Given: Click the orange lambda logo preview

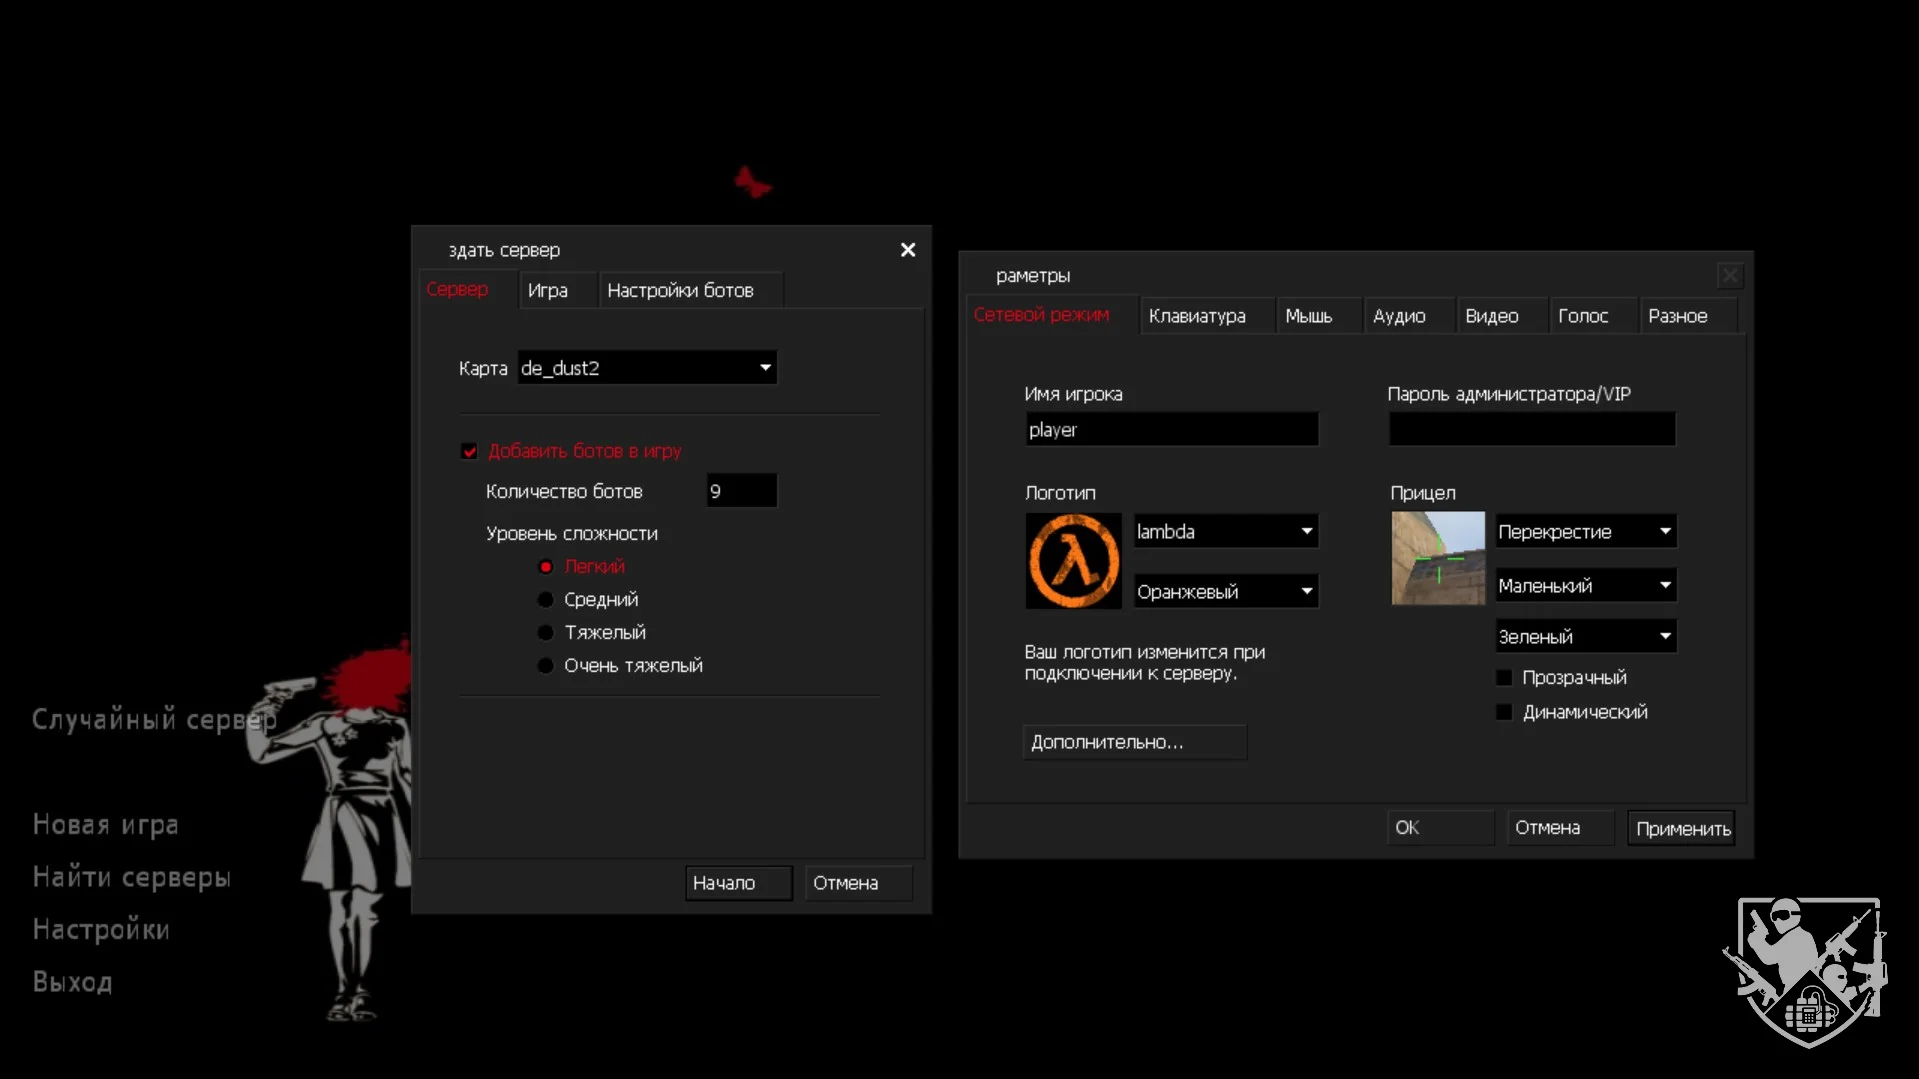Looking at the screenshot, I should [1073, 561].
